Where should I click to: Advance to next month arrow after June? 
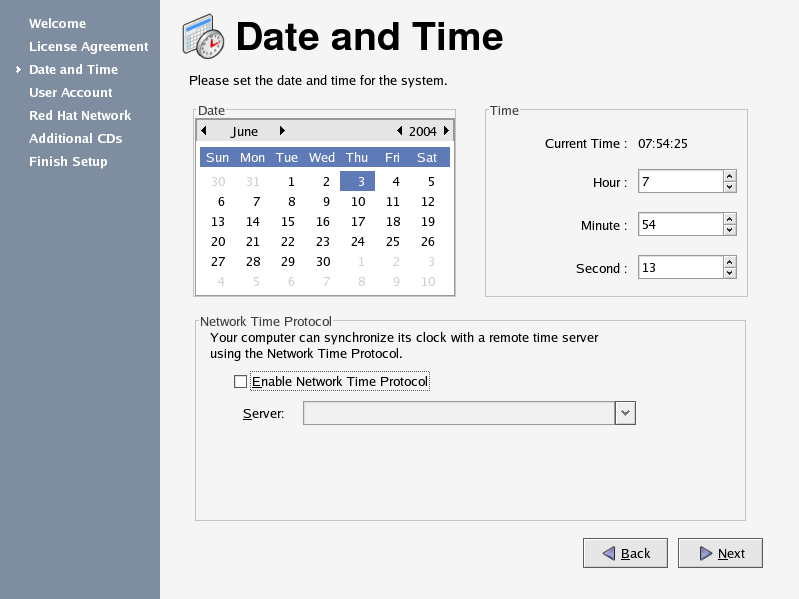(x=282, y=131)
